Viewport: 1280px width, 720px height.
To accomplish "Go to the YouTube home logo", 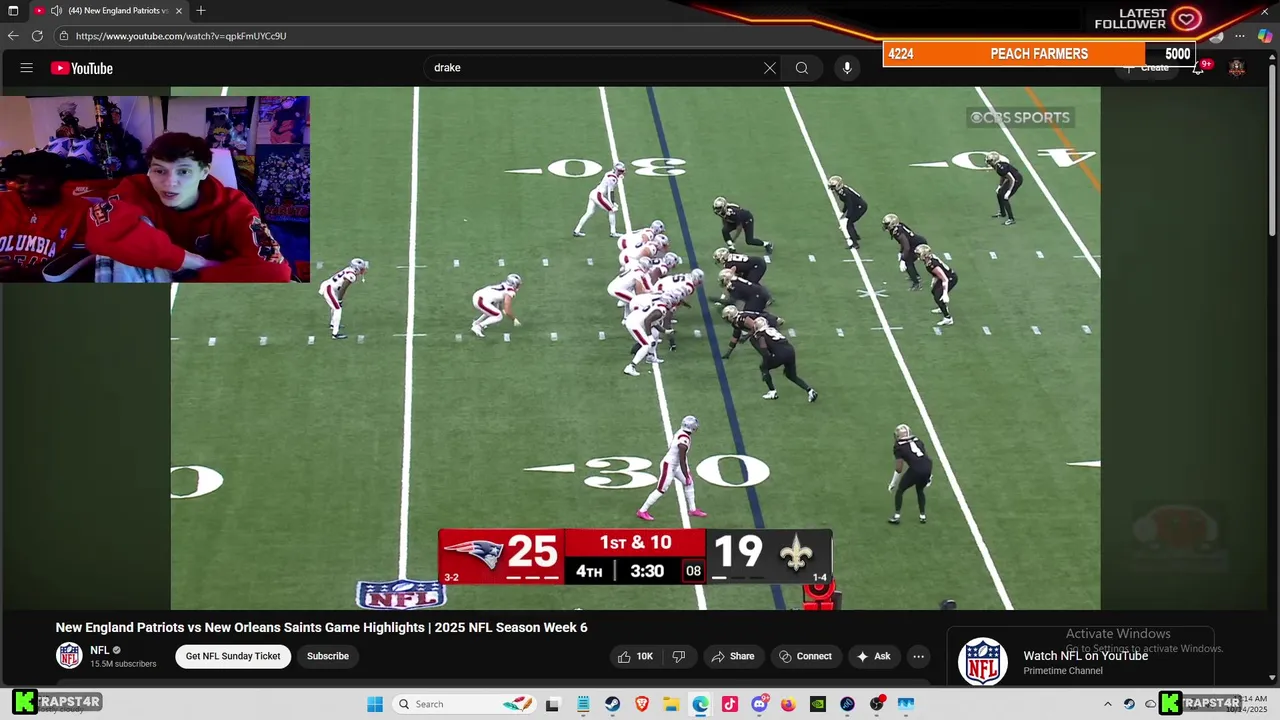I will pos(82,68).
